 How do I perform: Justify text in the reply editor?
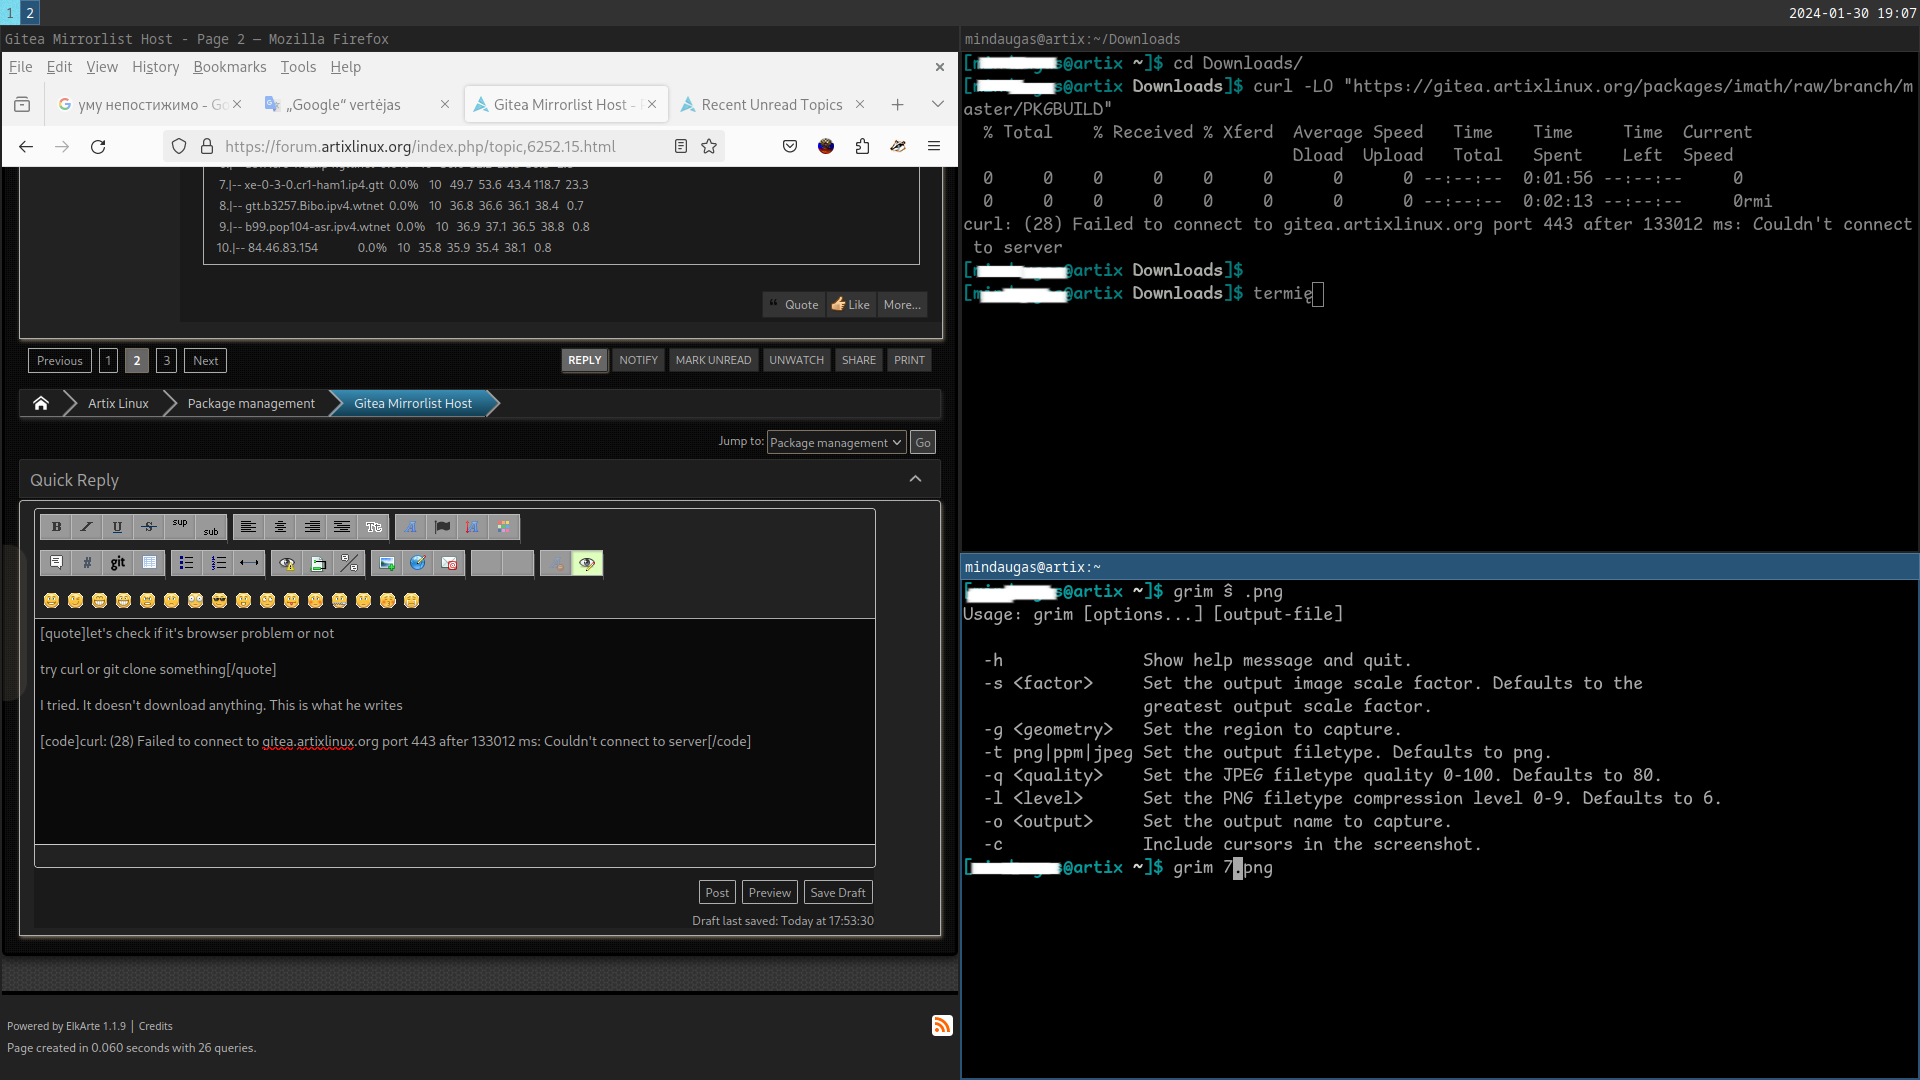click(342, 527)
